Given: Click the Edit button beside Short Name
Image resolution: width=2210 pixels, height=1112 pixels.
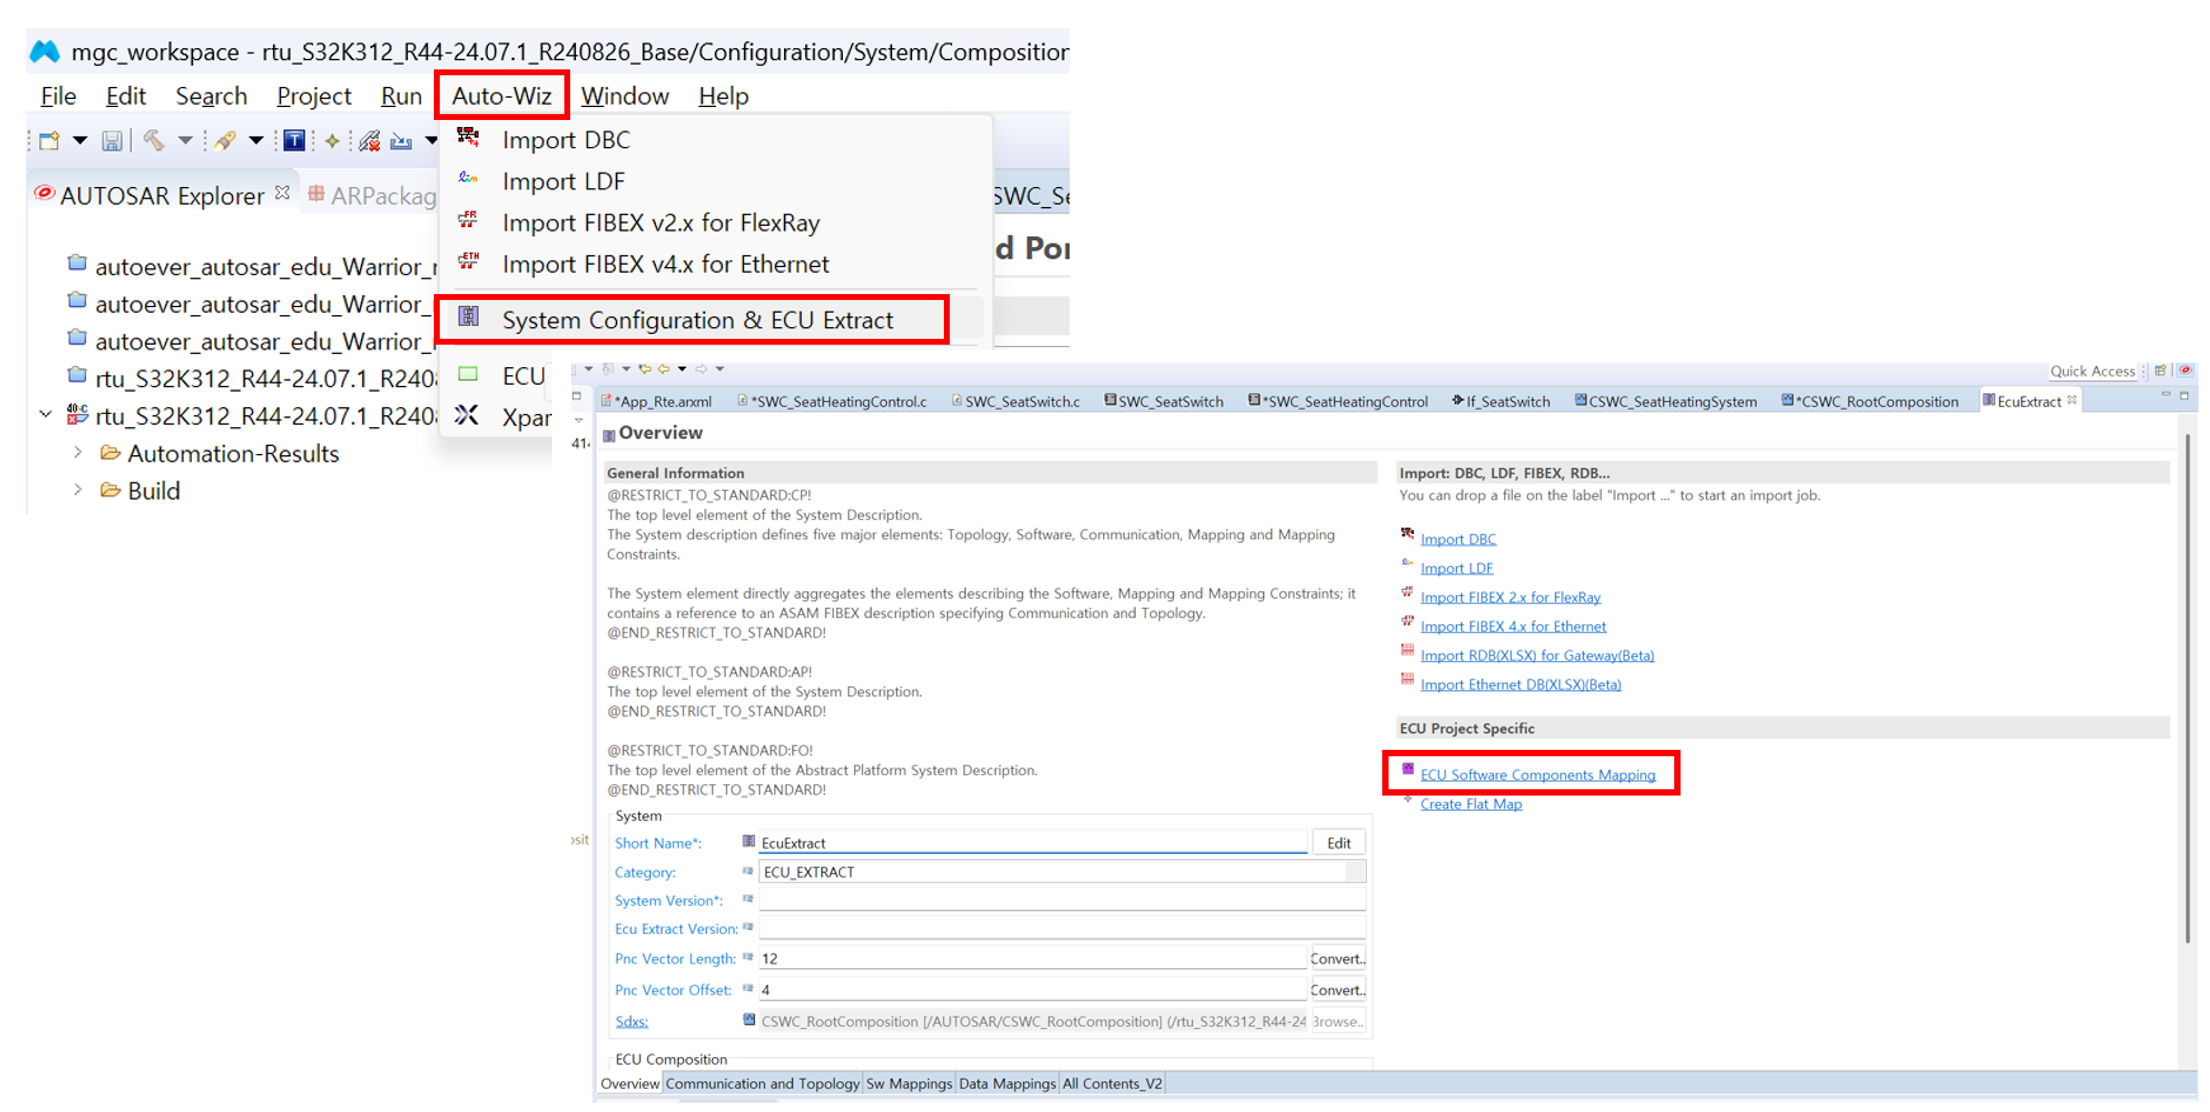Looking at the screenshot, I should click(x=1338, y=843).
